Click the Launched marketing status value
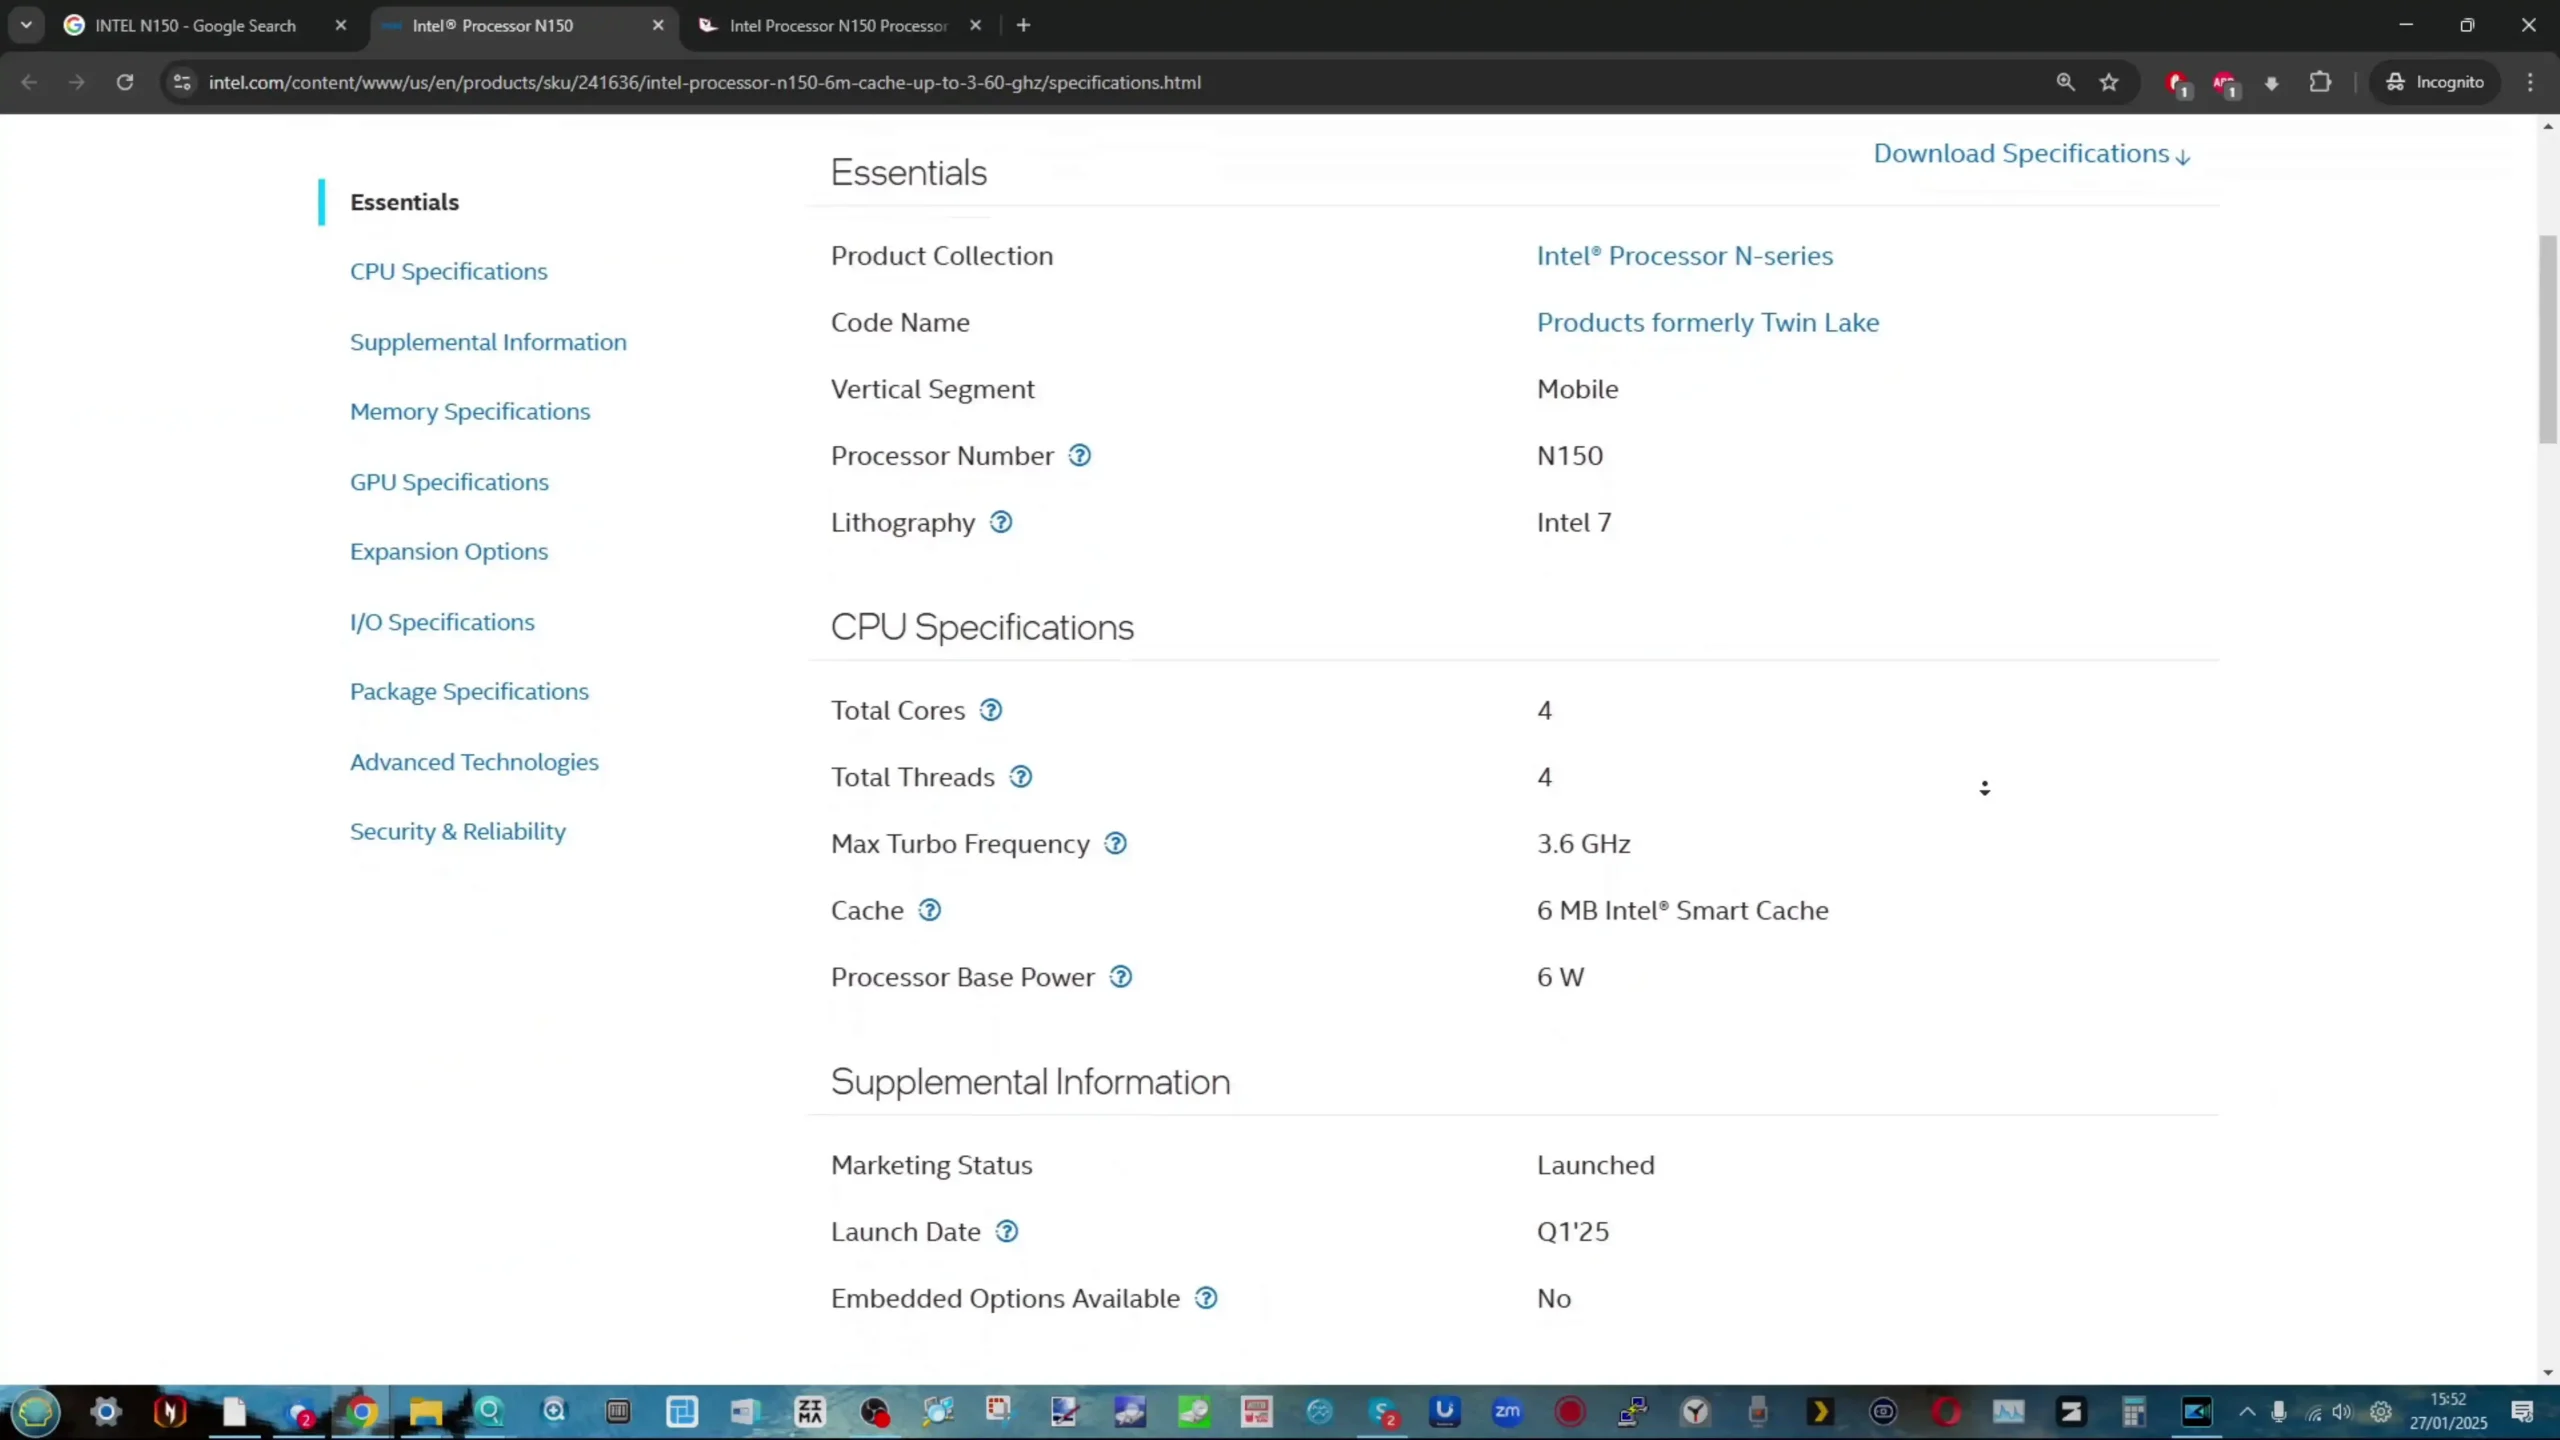This screenshot has height=1440, width=2560. pyautogui.click(x=1595, y=1165)
